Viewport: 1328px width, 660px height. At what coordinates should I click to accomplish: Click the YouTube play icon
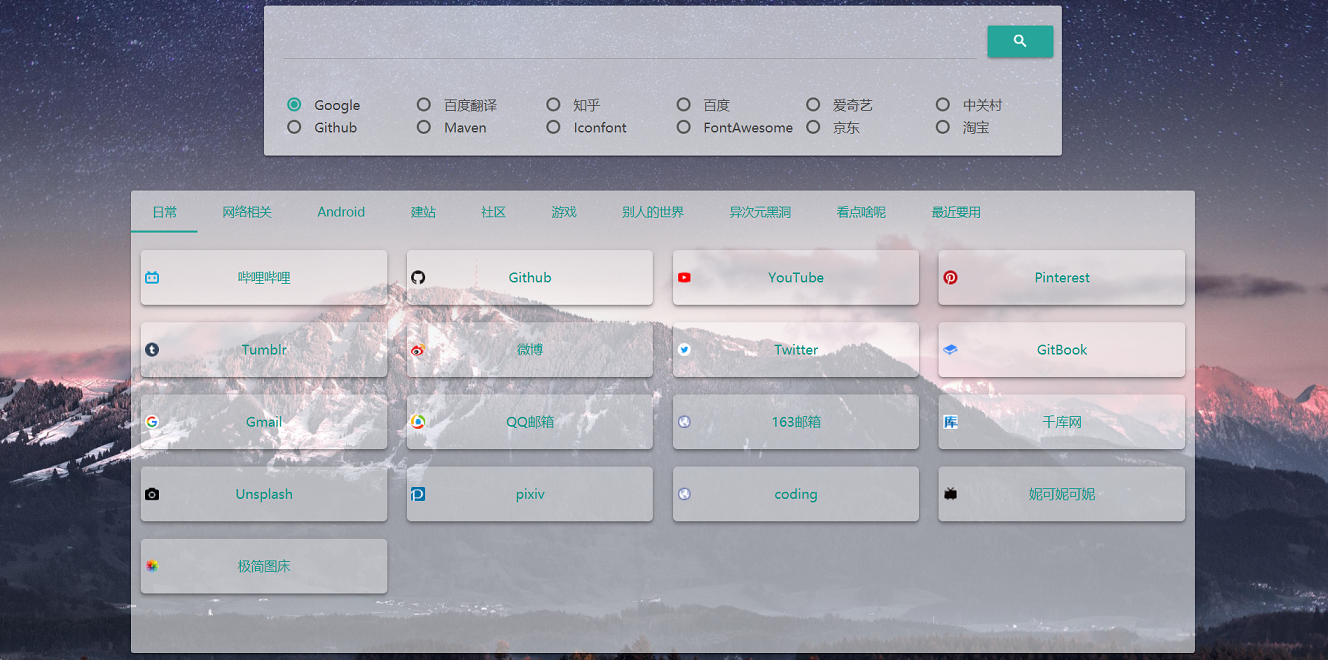(x=684, y=277)
